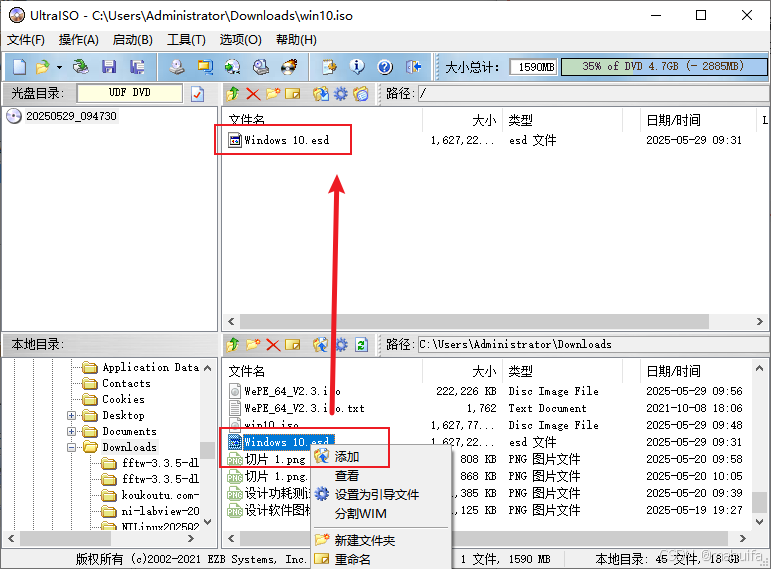
Task: Select the Application Data folder in tree
Action: [x=150, y=367]
